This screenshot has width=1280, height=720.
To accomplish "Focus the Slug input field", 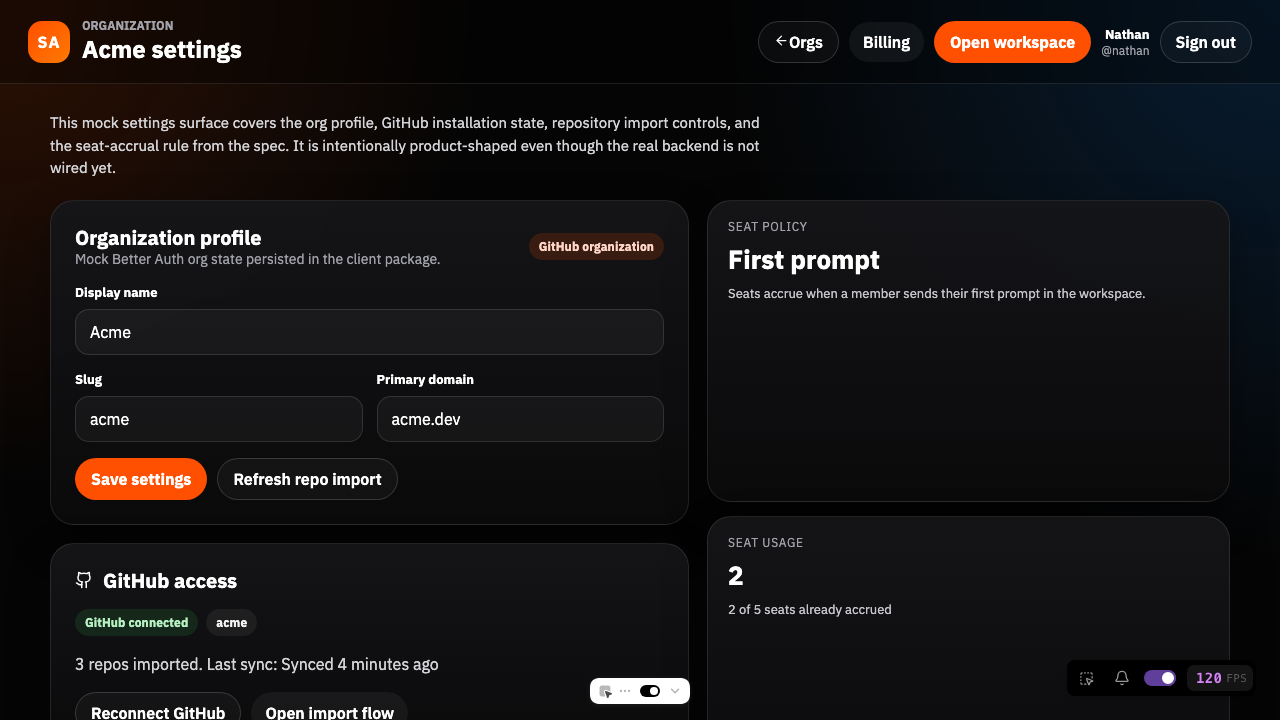I will point(218,419).
